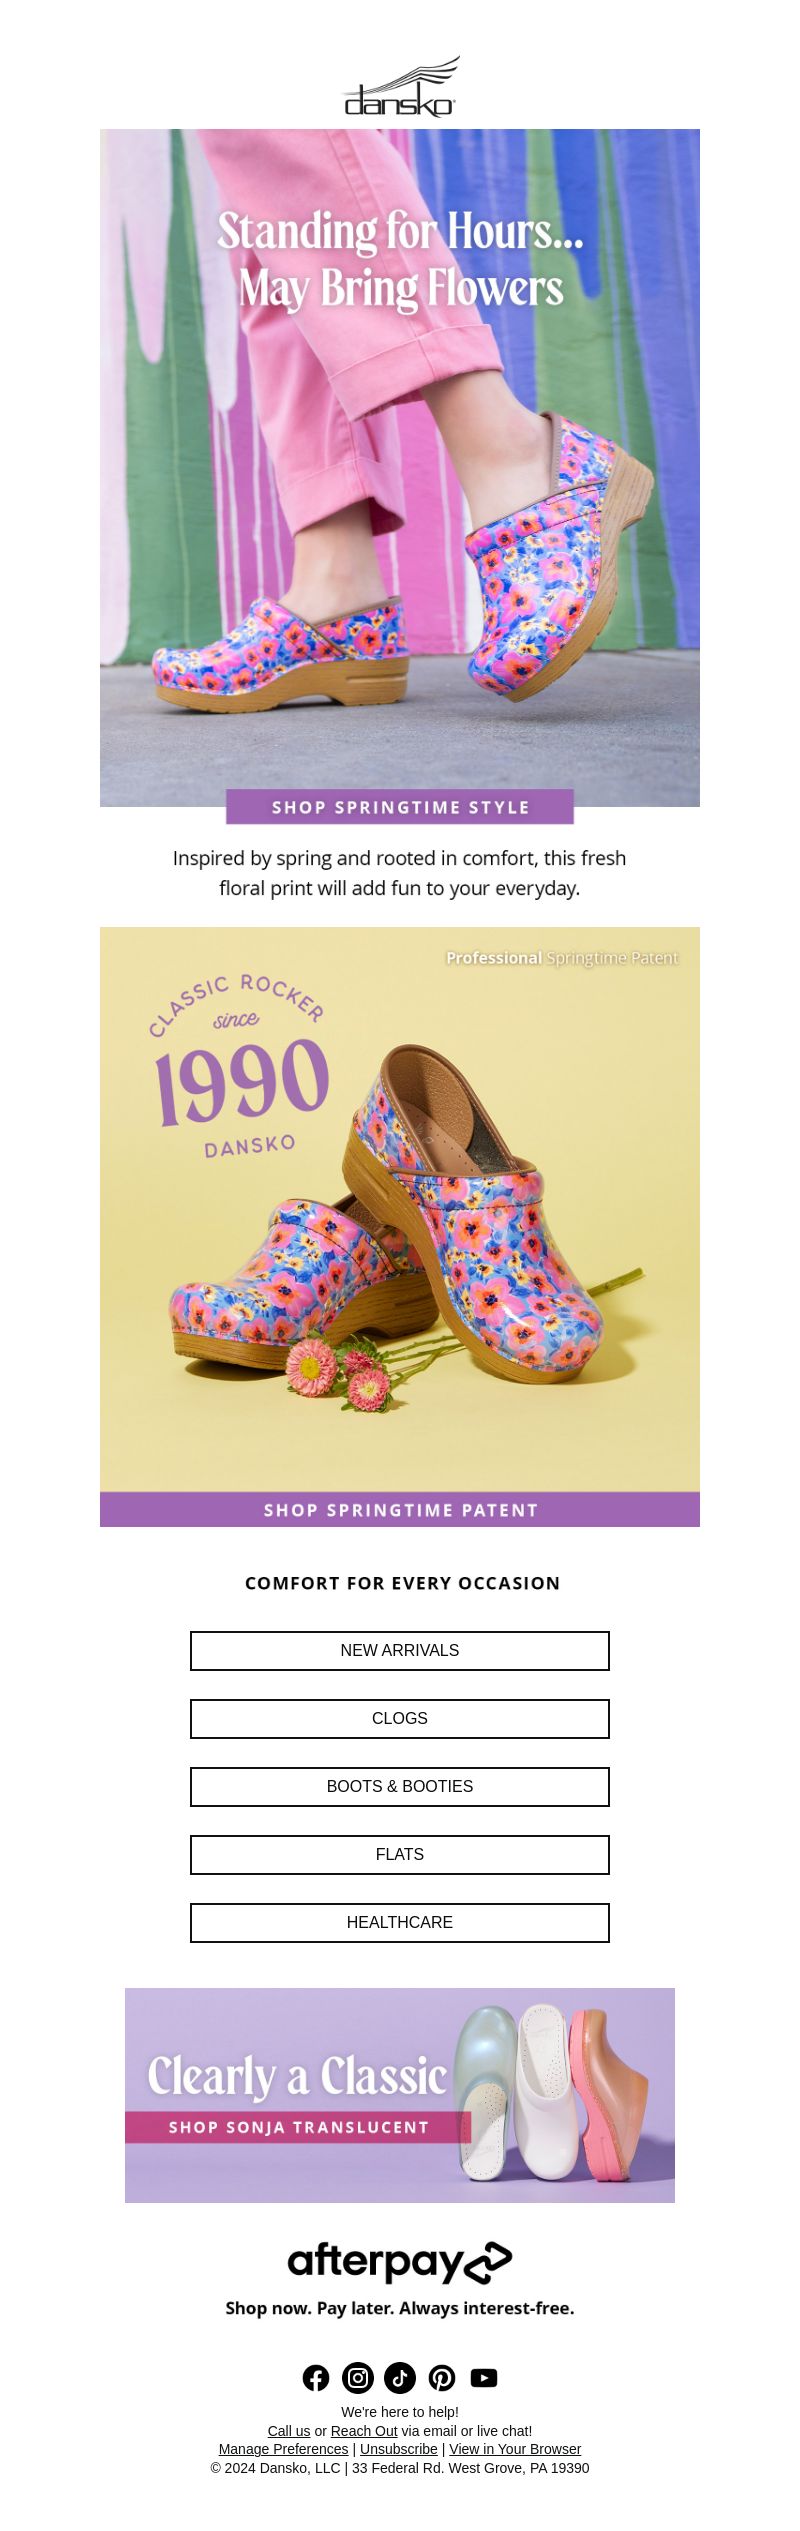
Task: Open the Pinterest social icon
Action: 442,2378
